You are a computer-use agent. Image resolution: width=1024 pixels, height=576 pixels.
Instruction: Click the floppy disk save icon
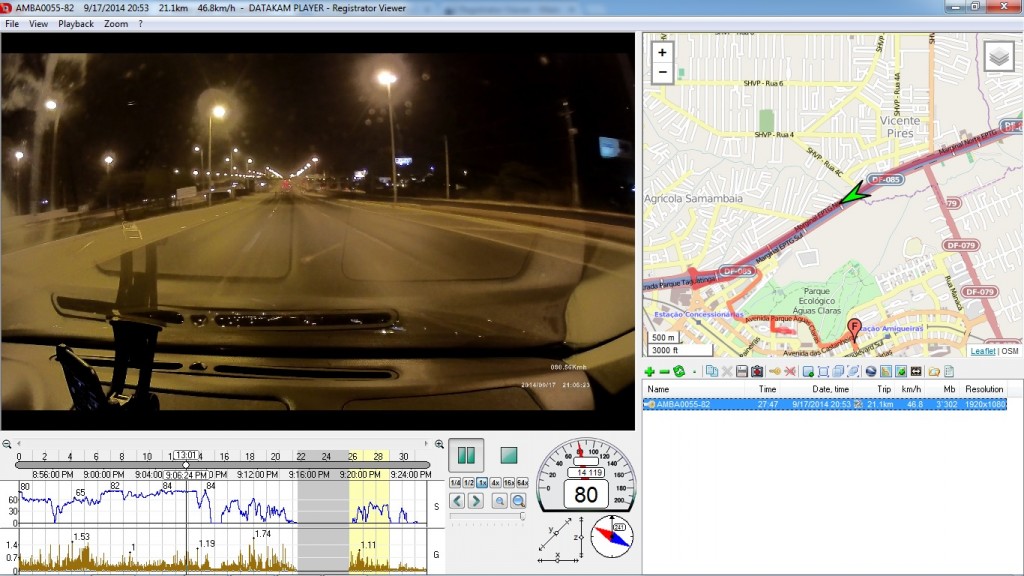(741, 371)
